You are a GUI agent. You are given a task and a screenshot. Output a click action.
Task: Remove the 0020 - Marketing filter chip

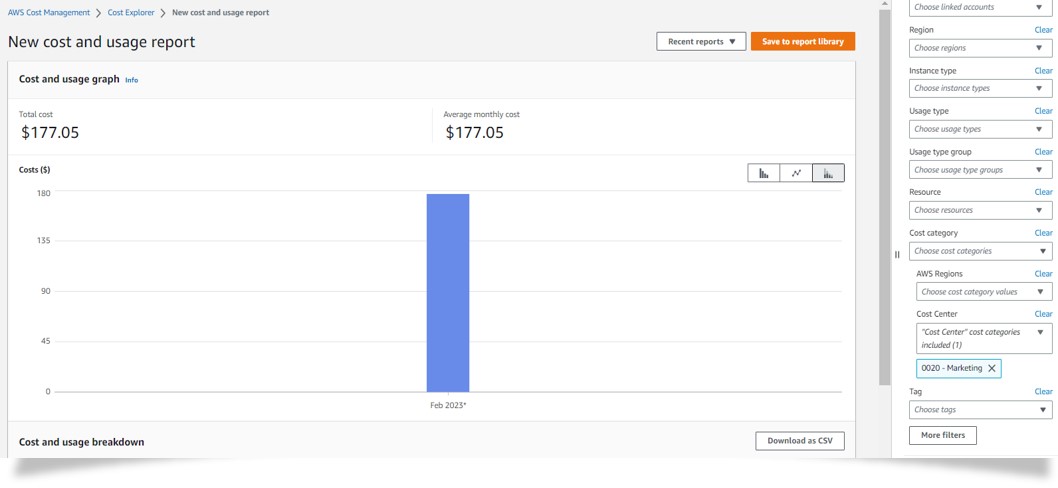991,369
